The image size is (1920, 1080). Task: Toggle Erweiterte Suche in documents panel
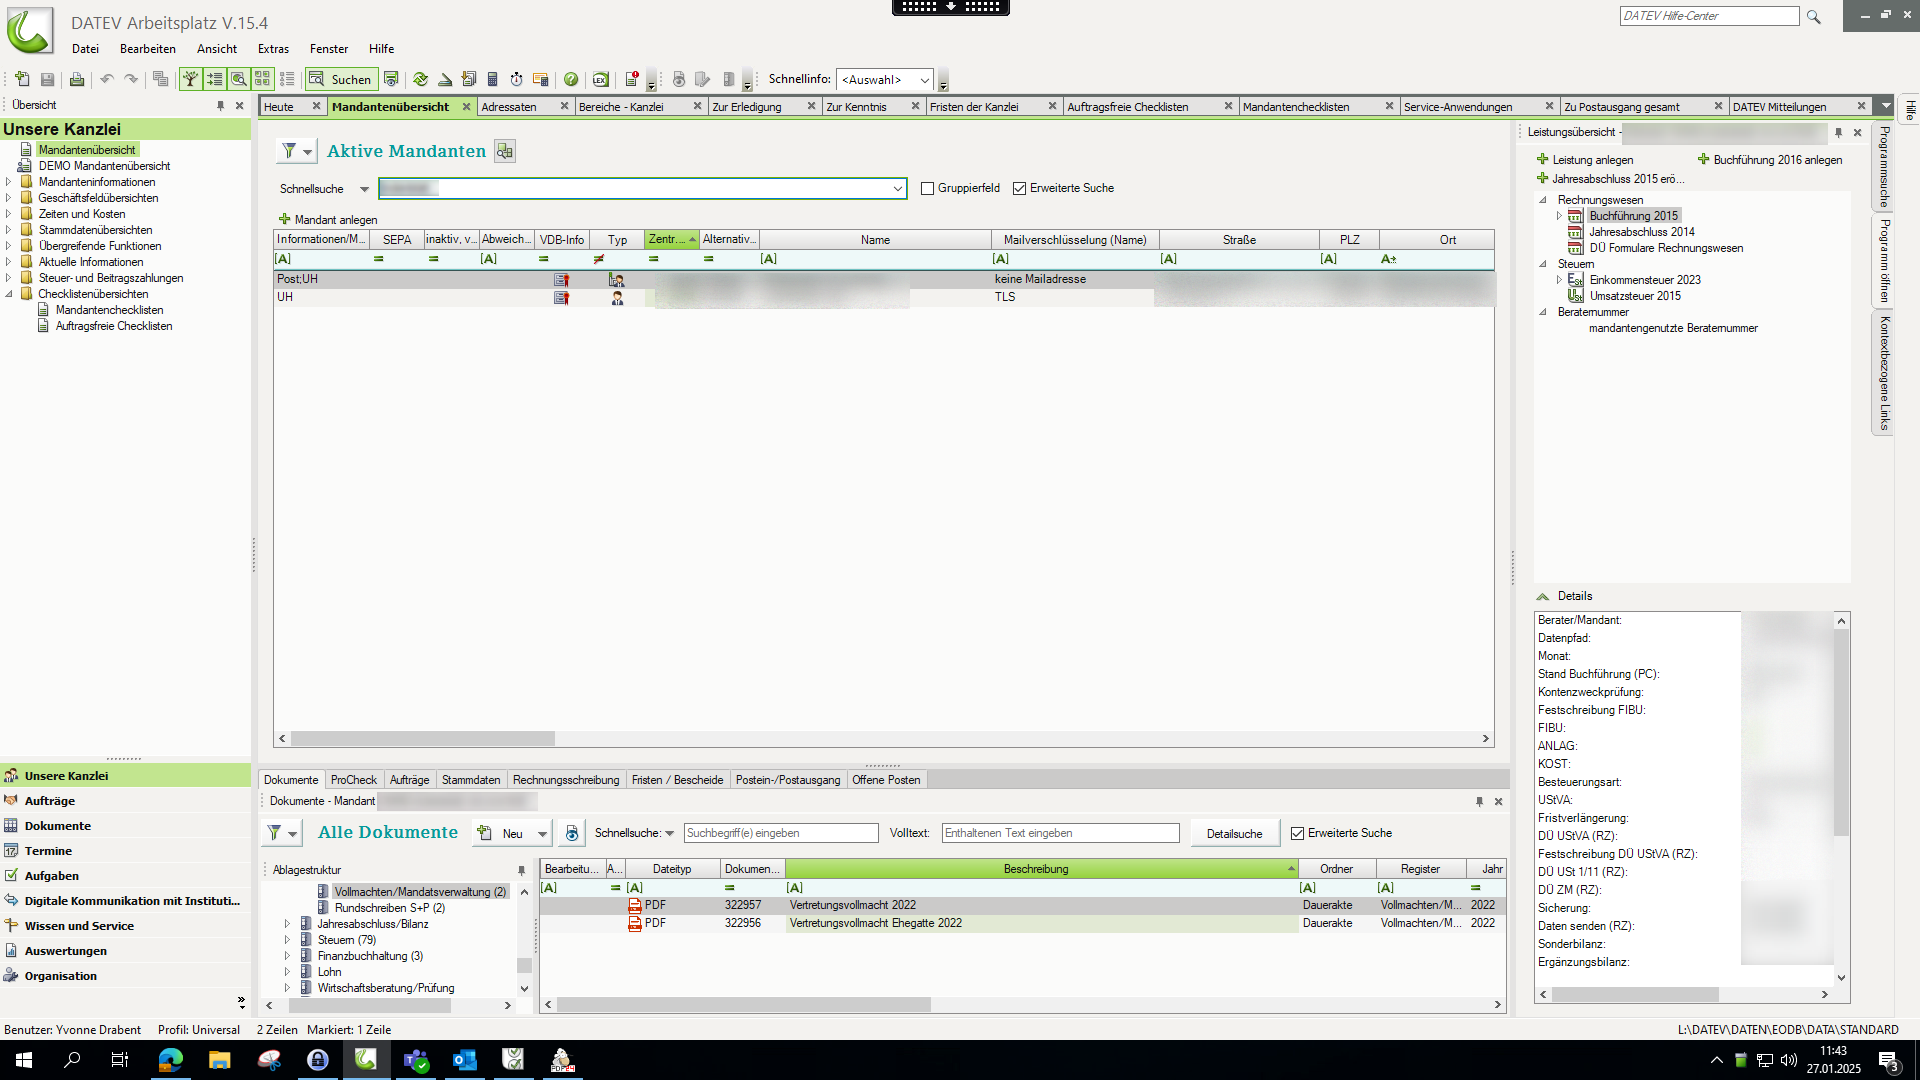click(1297, 833)
